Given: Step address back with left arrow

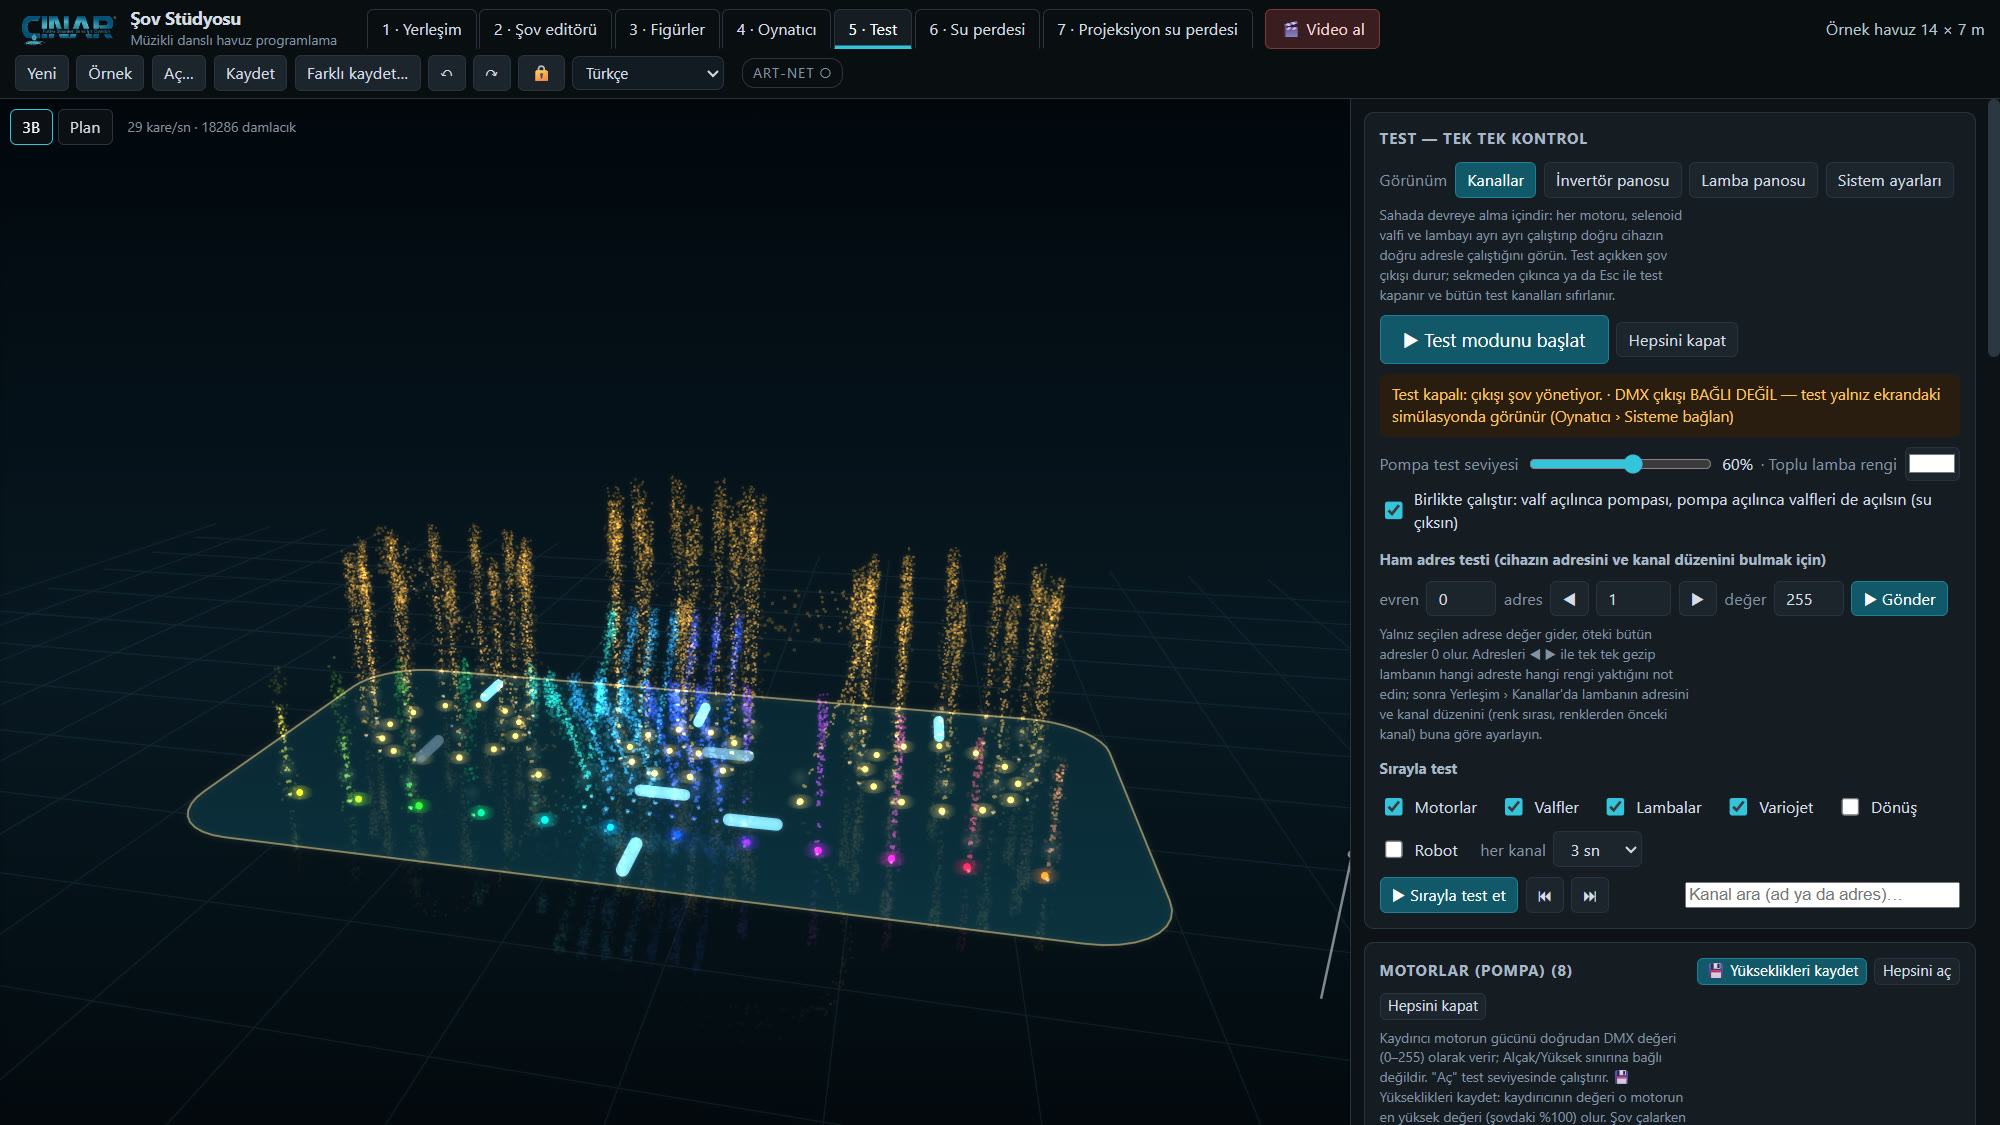Looking at the screenshot, I should [x=1569, y=599].
